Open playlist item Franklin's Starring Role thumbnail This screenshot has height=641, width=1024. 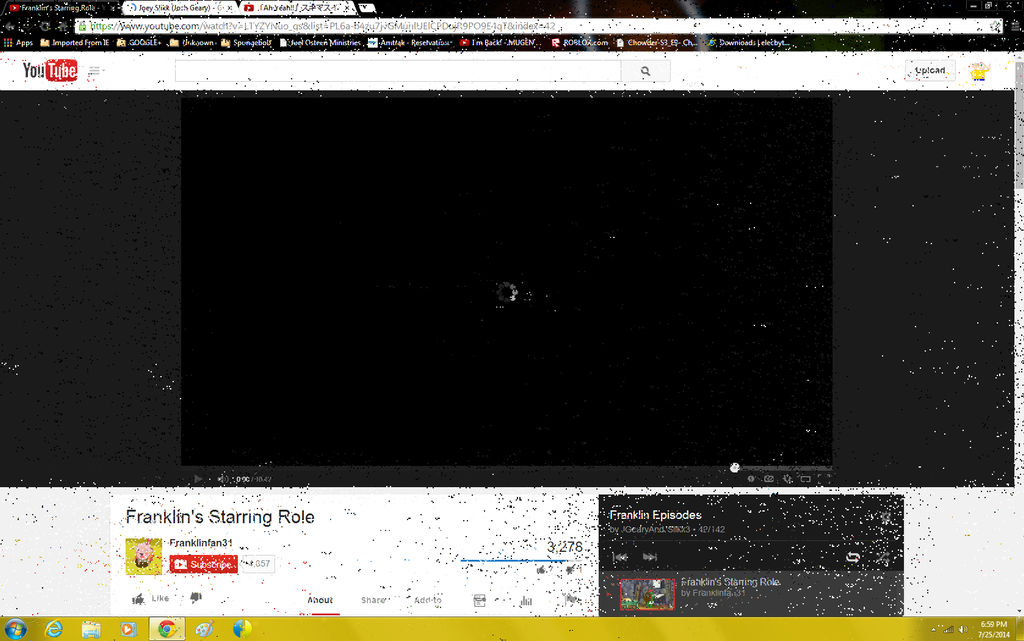(647, 594)
